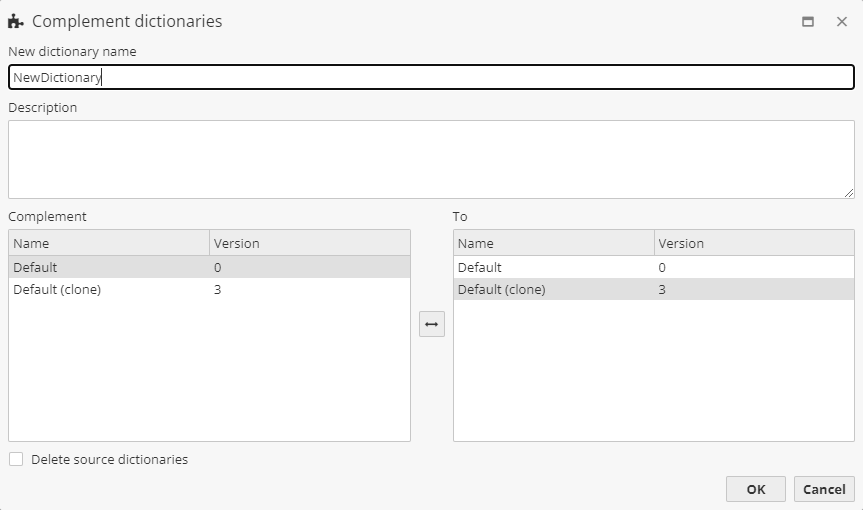
Task: Enable Delete source dictionaries checkbox
Action: coord(16,459)
